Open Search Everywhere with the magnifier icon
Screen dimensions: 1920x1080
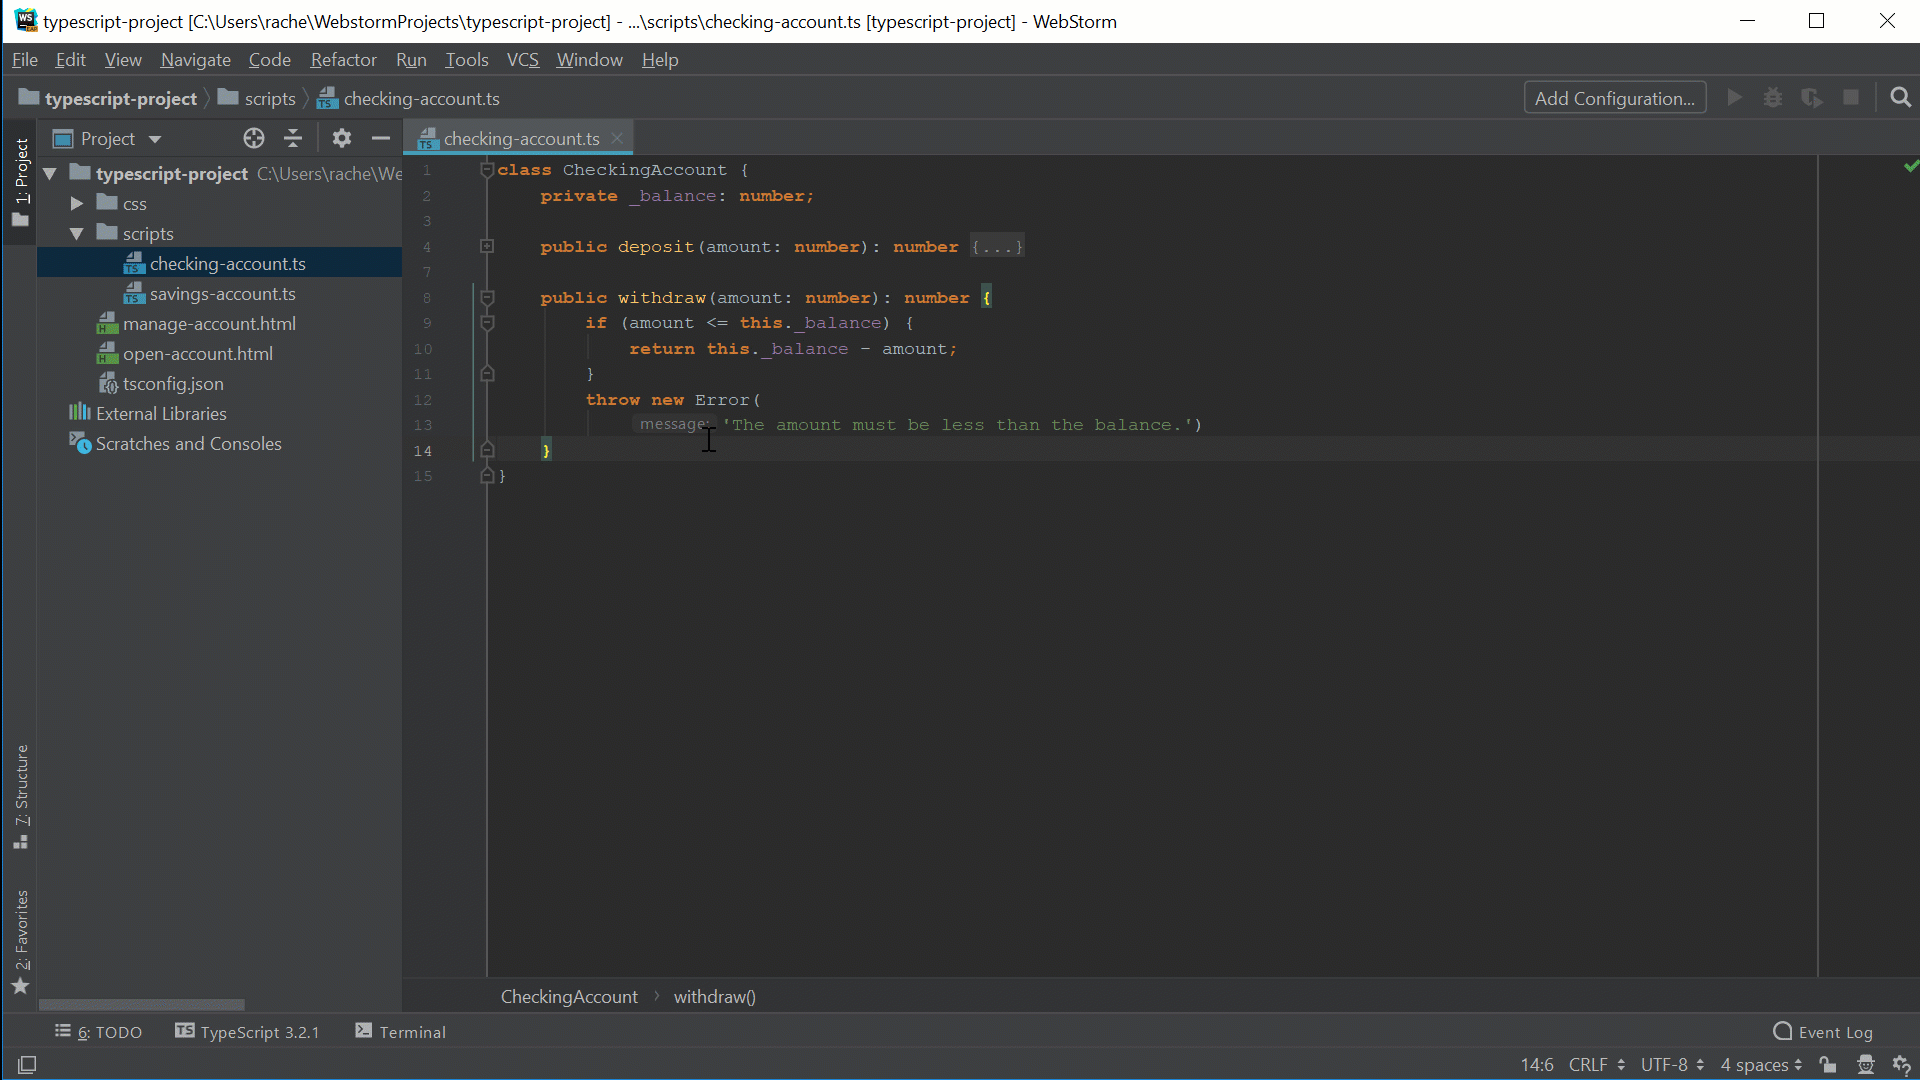tap(1899, 98)
